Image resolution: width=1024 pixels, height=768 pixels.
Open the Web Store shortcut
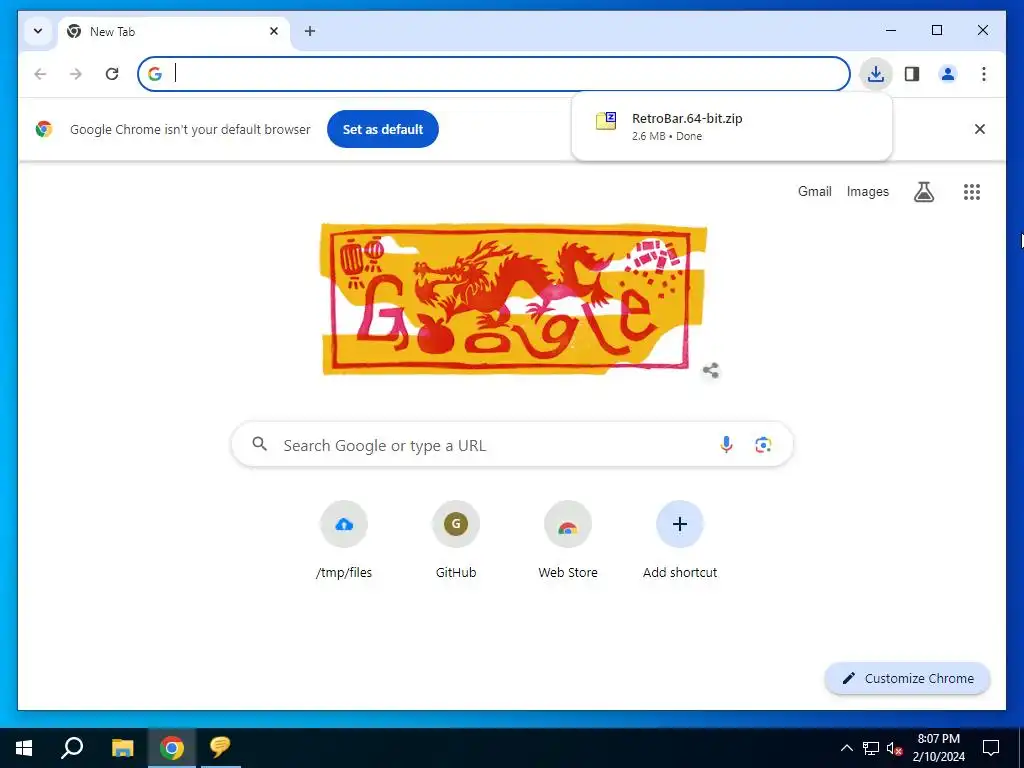pyautogui.click(x=568, y=542)
